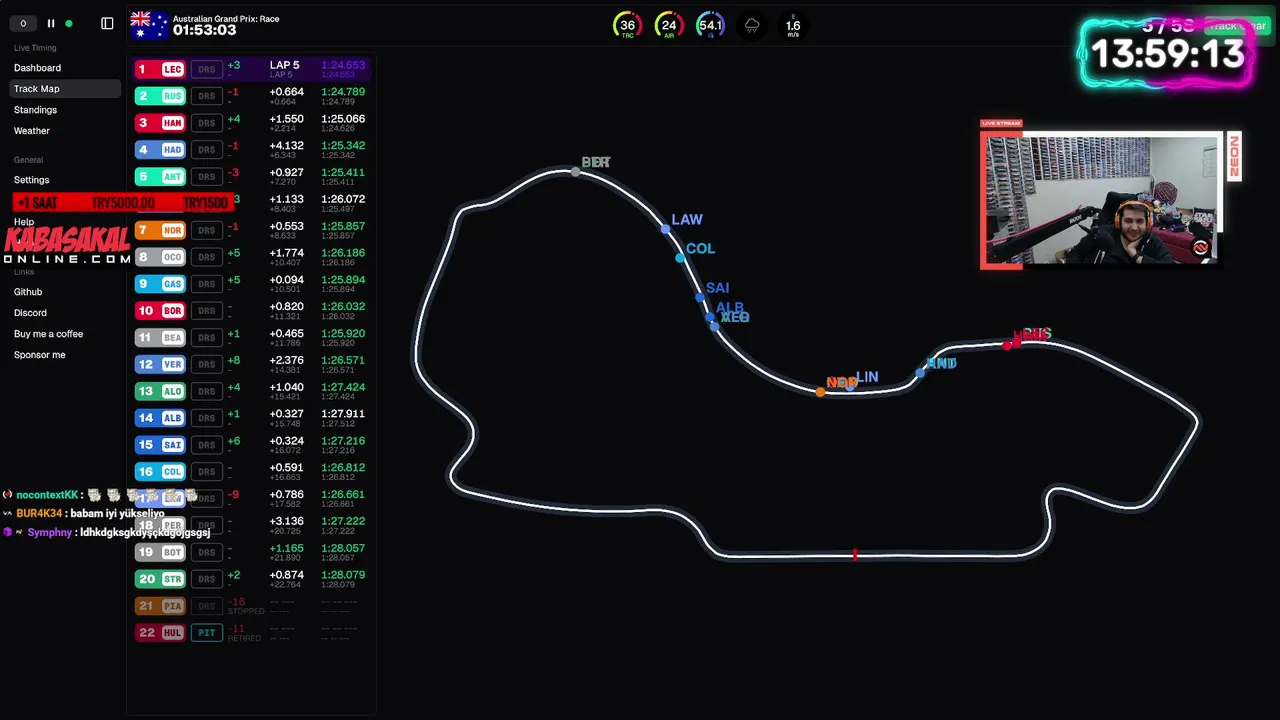This screenshot has width=1280, height=720.
Task: Select the COL driver tag in P16
Action: click(160, 472)
